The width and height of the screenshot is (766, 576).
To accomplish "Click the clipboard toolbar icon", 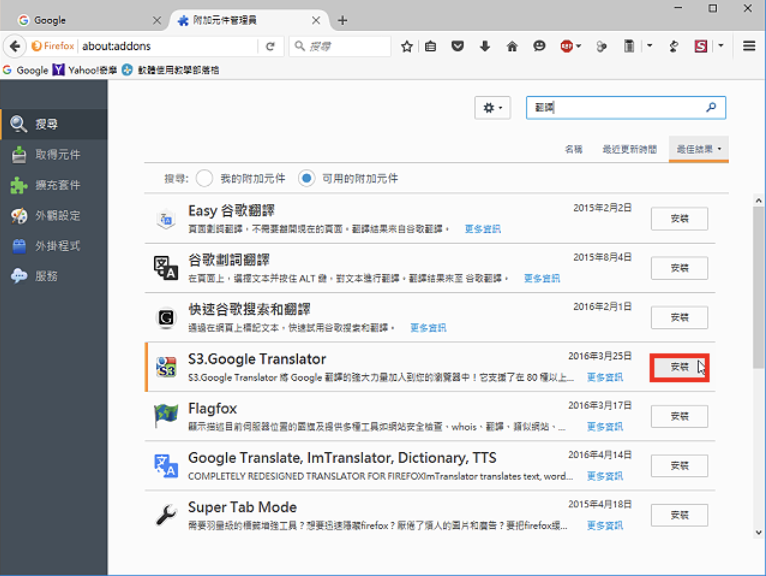I will [x=629, y=46].
